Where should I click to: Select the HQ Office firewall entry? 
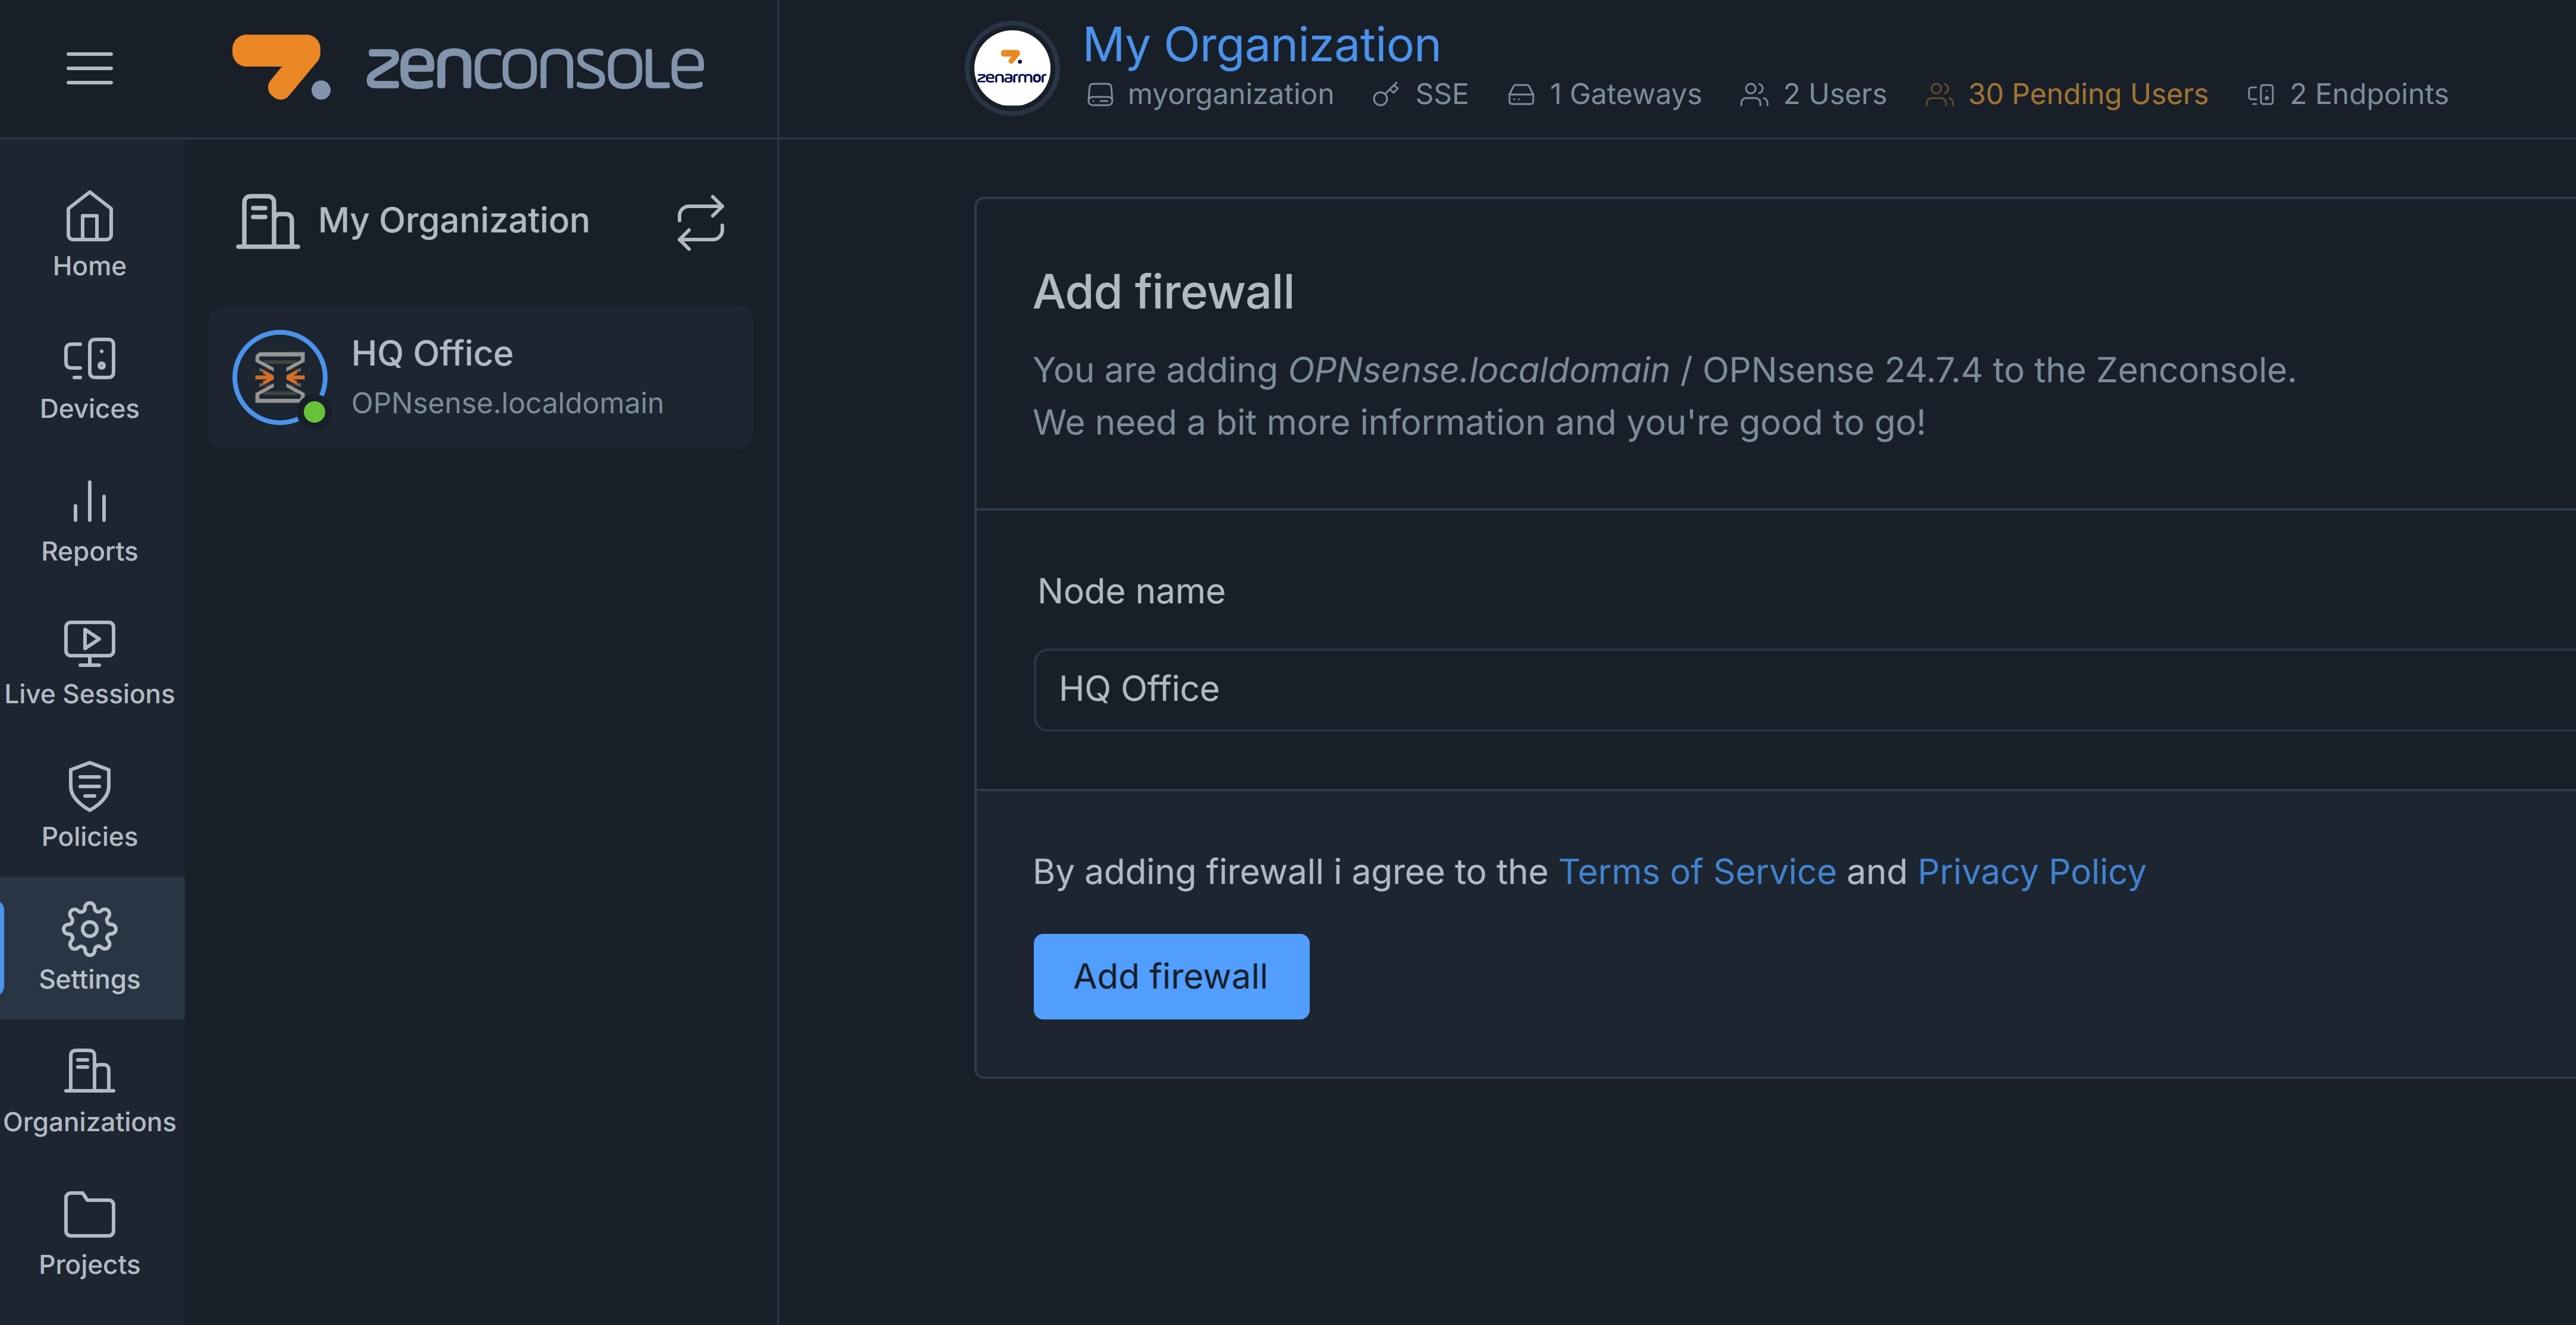pyautogui.click(x=481, y=377)
